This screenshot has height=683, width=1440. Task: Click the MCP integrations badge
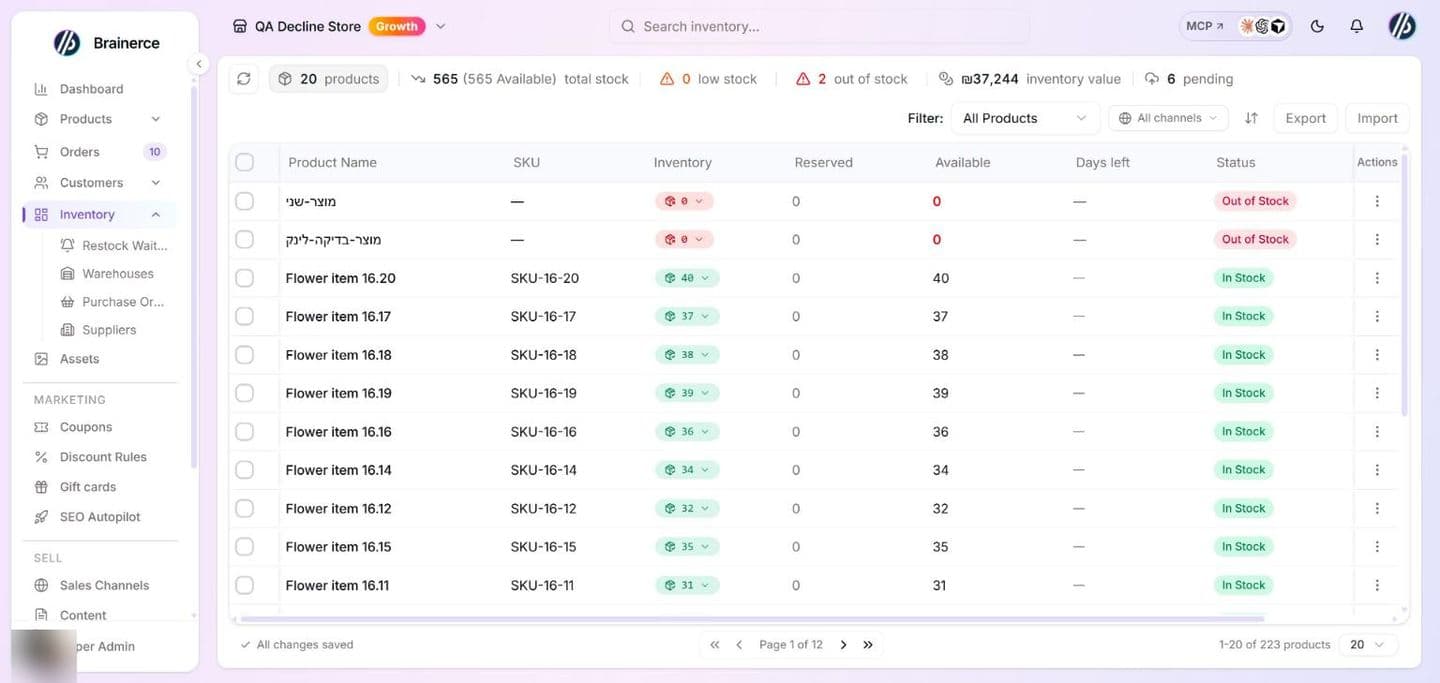(1235, 27)
